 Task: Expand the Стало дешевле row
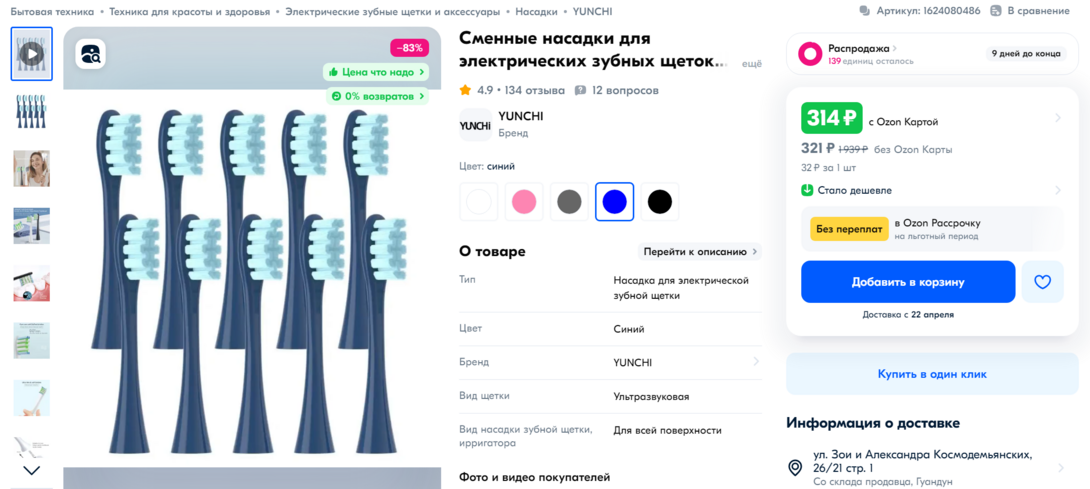[932, 190]
